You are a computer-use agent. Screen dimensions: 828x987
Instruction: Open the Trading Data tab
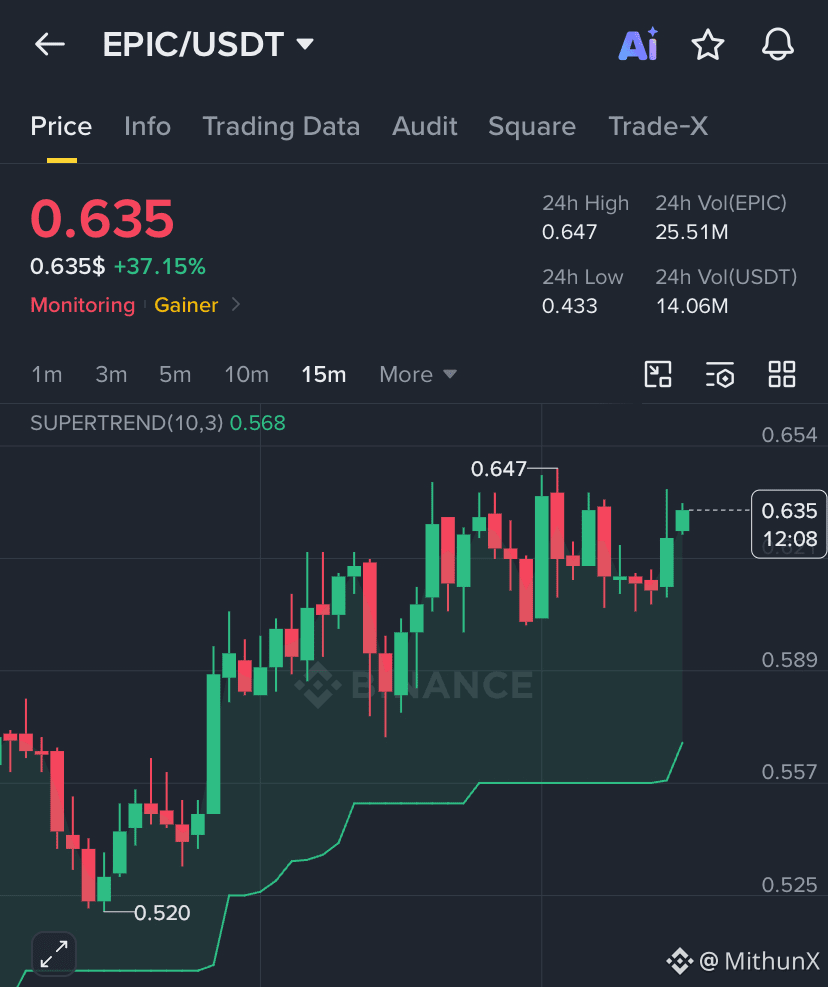pos(281,127)
